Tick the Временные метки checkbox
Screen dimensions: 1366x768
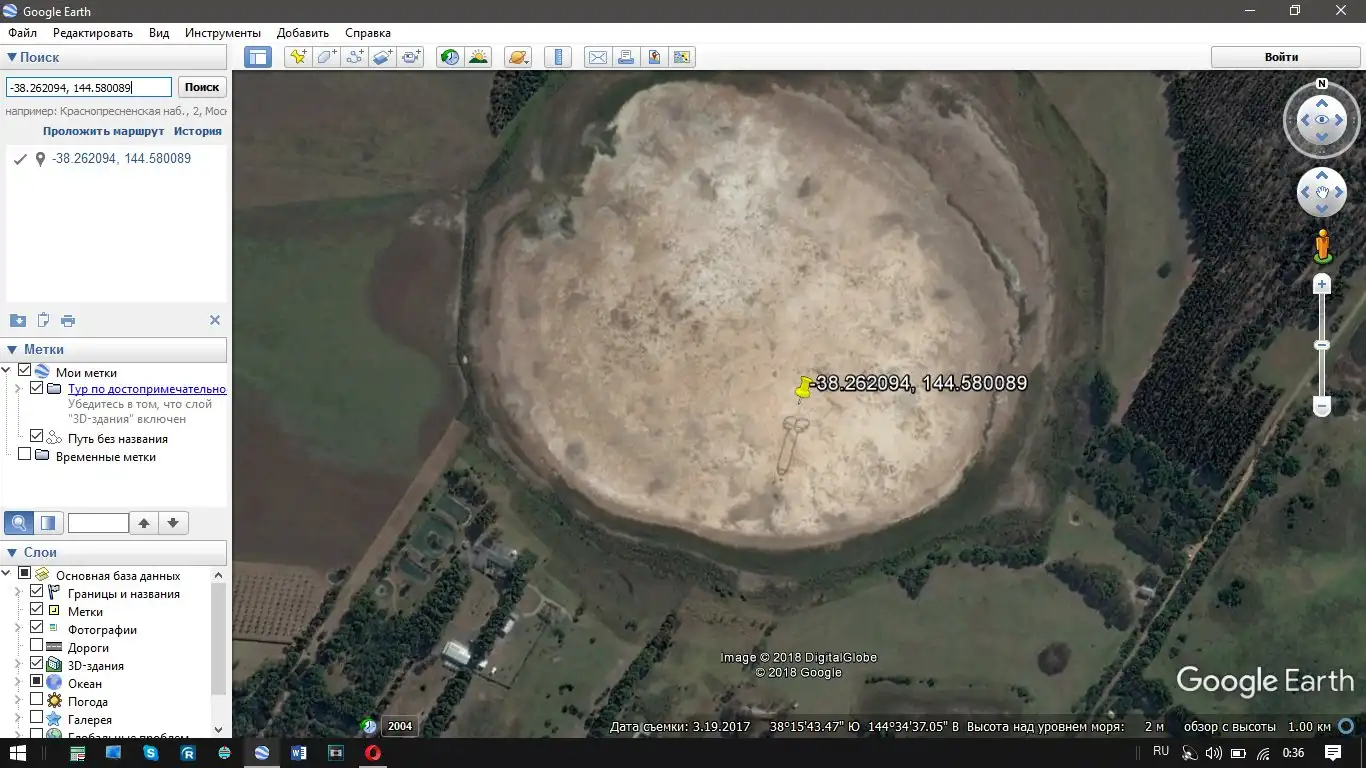coord(25,456)
